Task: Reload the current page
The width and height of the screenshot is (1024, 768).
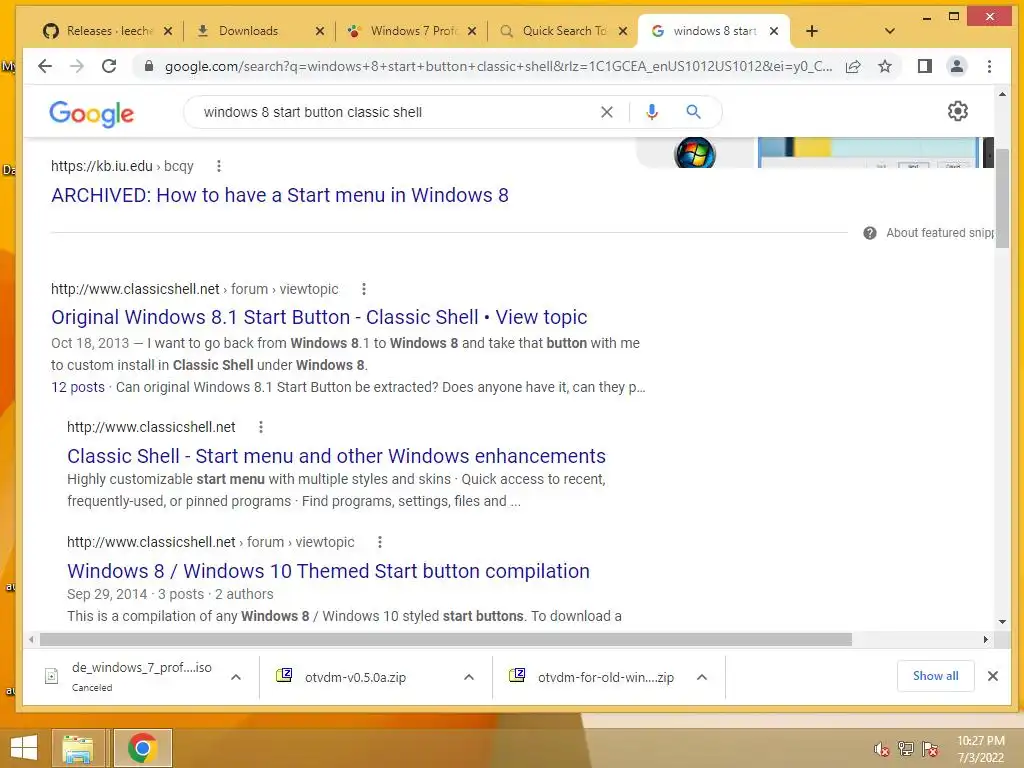Action: click(x=109, y=66)
